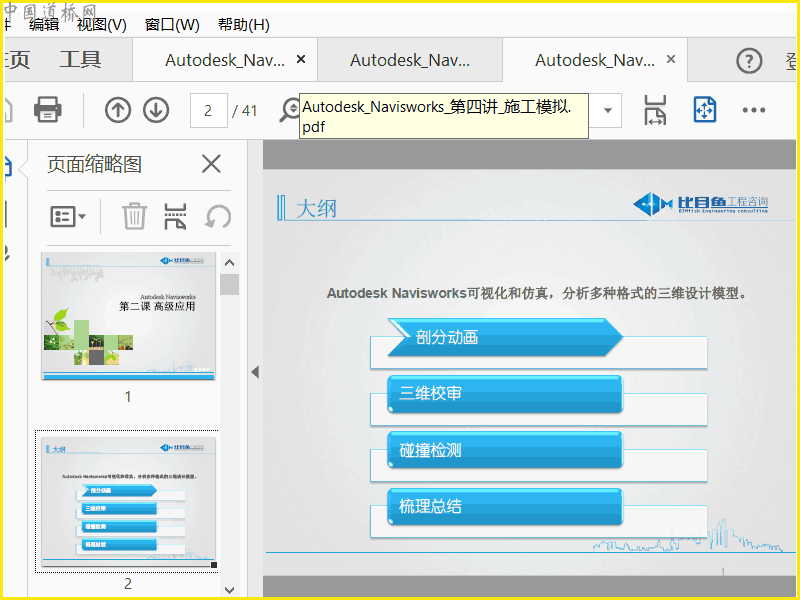800x600 pixels.
Task: Rotate page with the rotate icon
Action: [x=218, y=217]
